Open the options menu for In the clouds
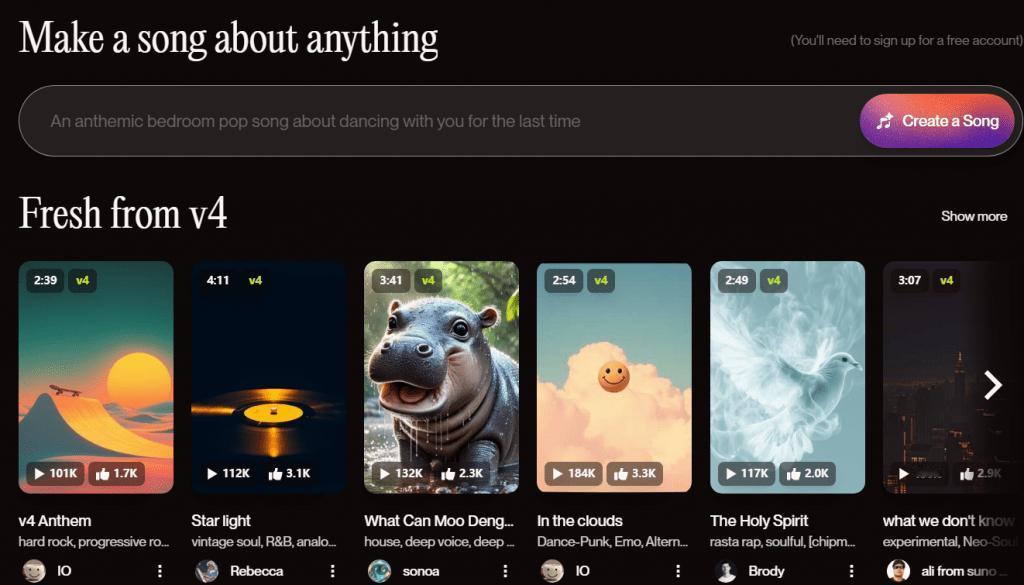The height and width of the screenshot is (585, 1024). click(x=678, y=571)
